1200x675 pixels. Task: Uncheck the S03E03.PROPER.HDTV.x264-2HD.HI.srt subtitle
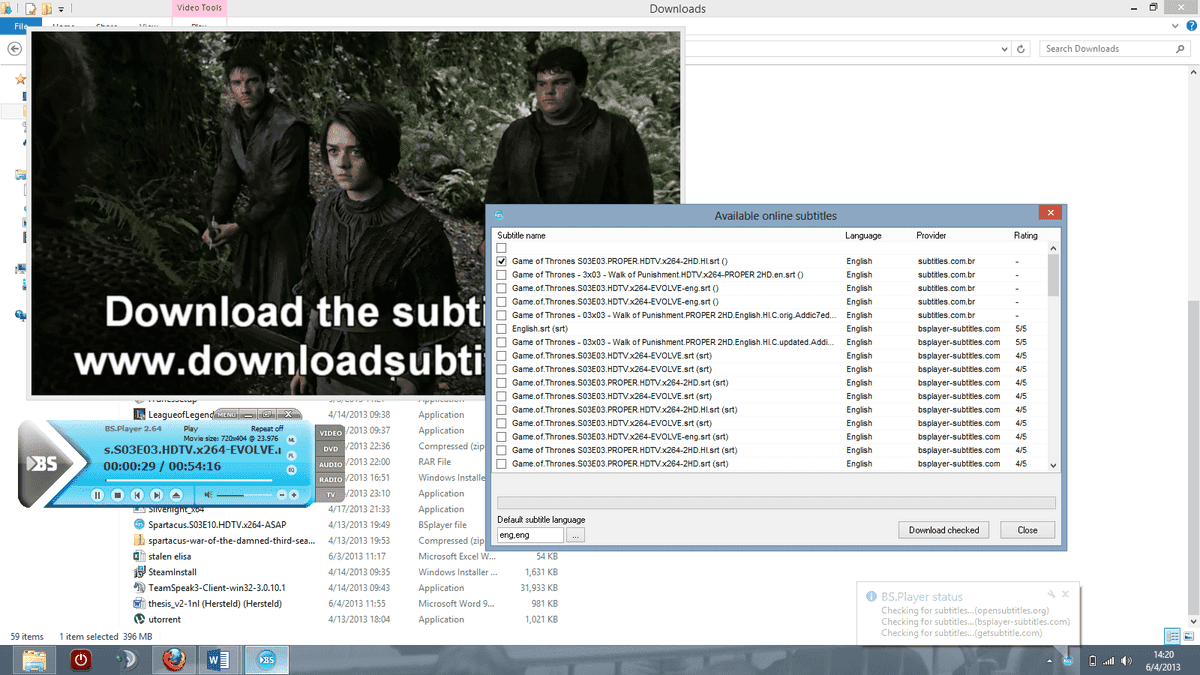[502, 261]
